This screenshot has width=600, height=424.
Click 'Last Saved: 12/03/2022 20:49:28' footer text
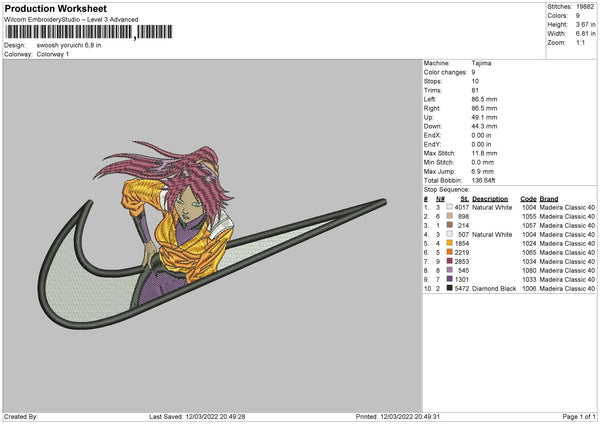197,416
